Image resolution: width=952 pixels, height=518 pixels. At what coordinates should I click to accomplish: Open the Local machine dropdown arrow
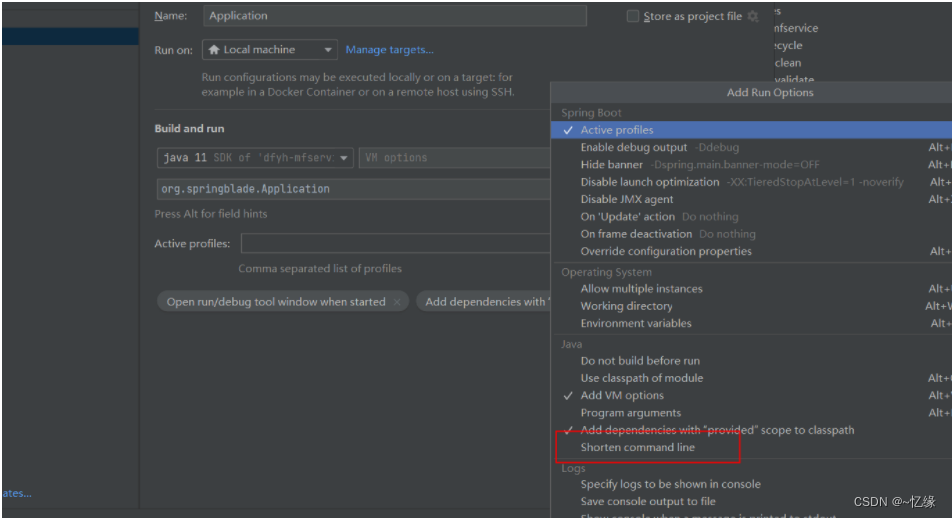coord(329,50)
